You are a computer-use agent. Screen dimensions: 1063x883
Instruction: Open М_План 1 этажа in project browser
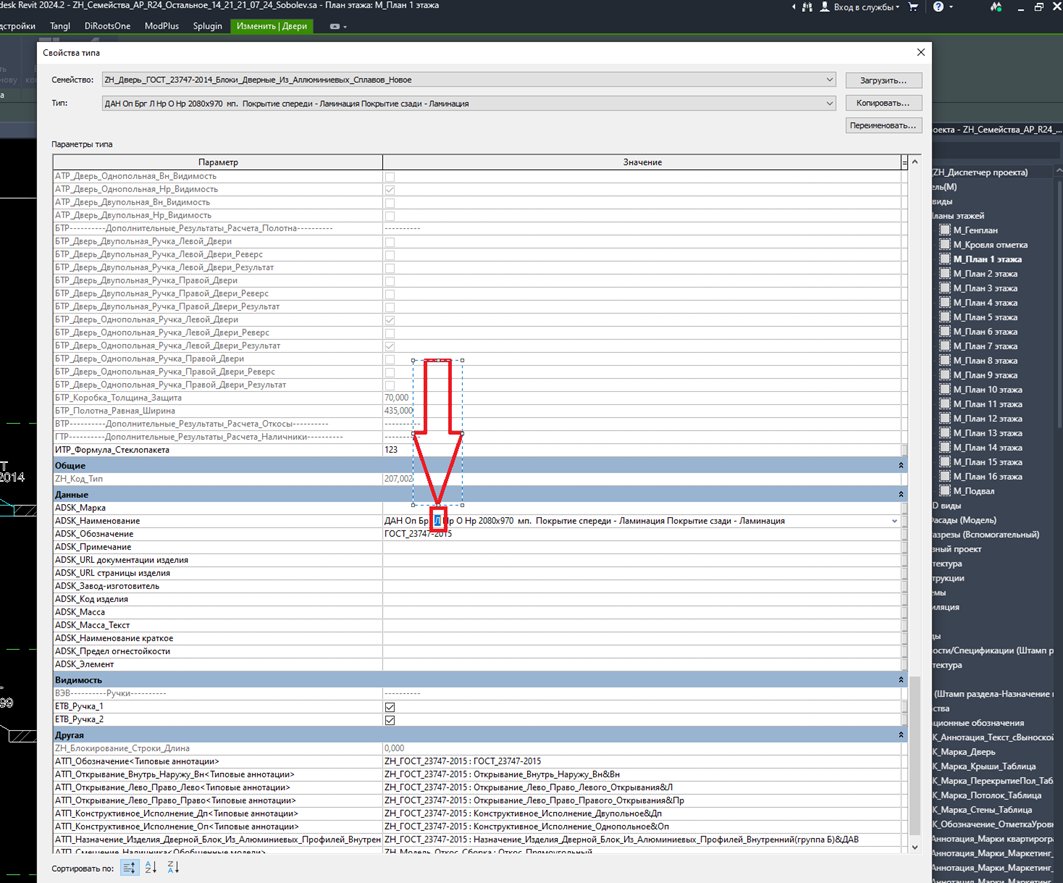(x=987, y=259)
